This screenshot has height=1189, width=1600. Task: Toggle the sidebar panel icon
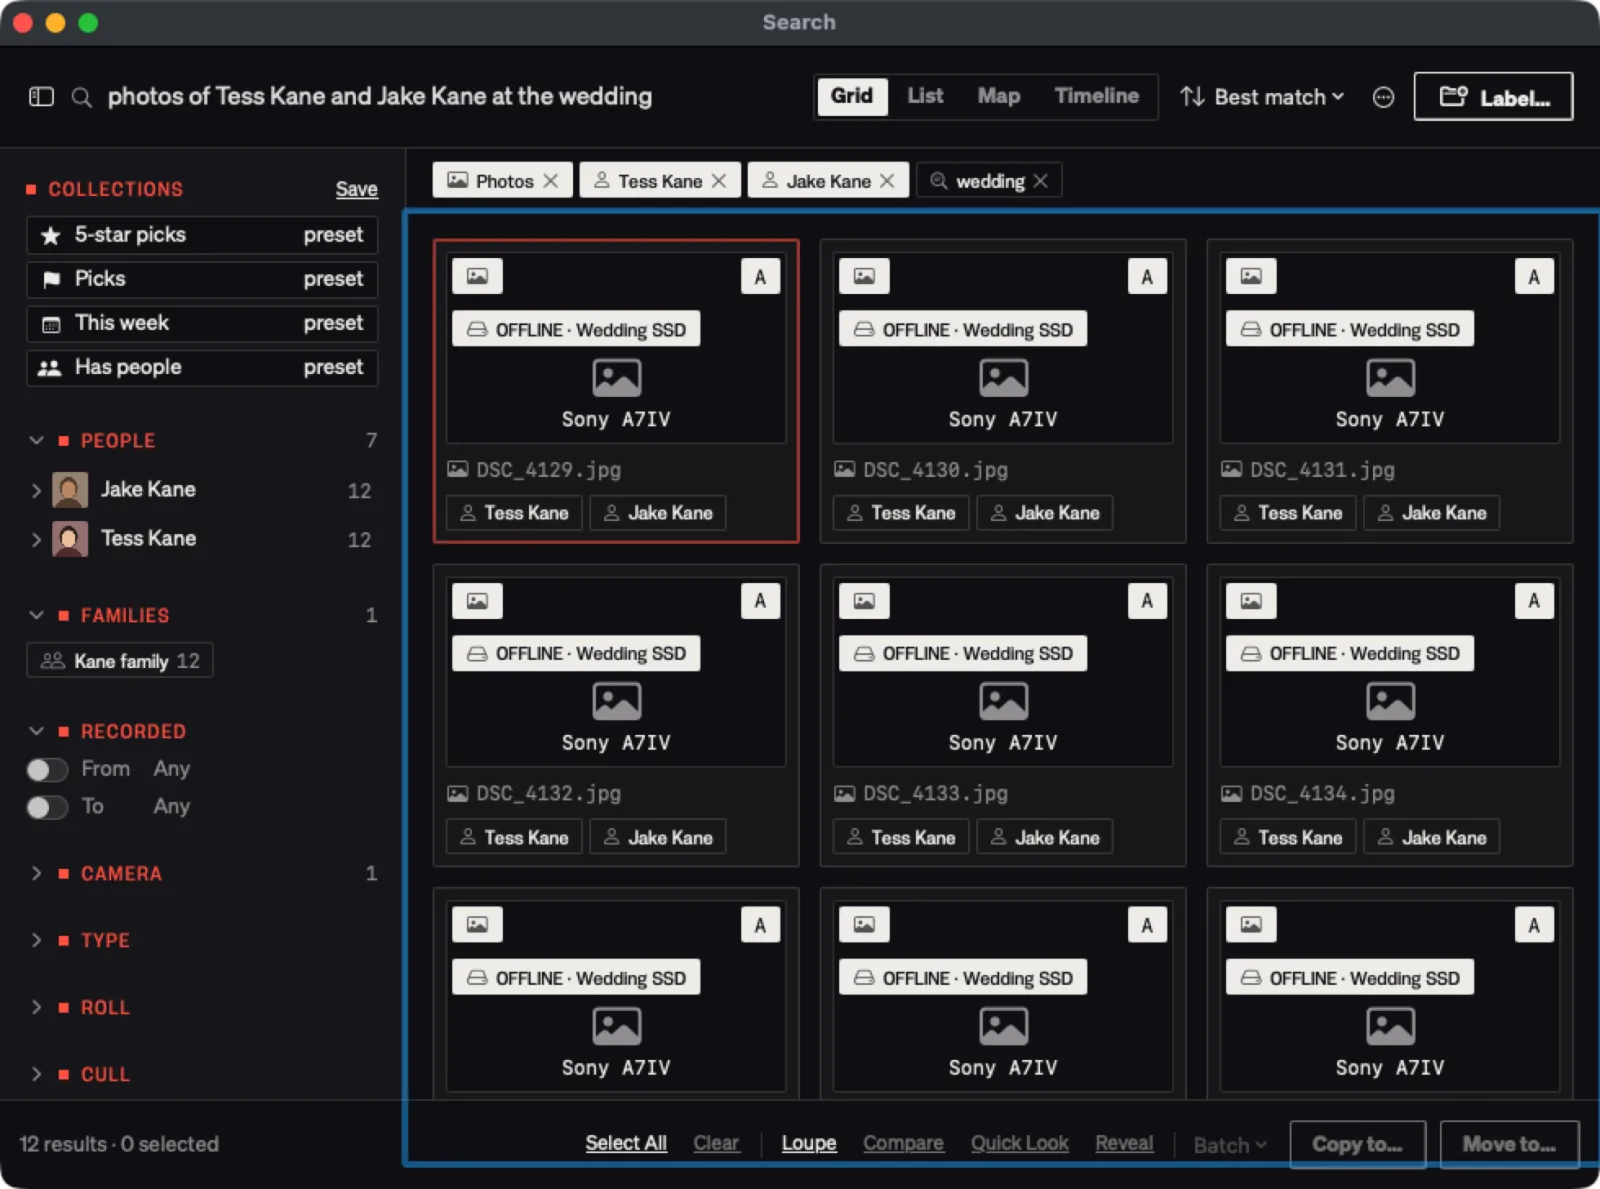pyautogui.click(x=41, y=97)
